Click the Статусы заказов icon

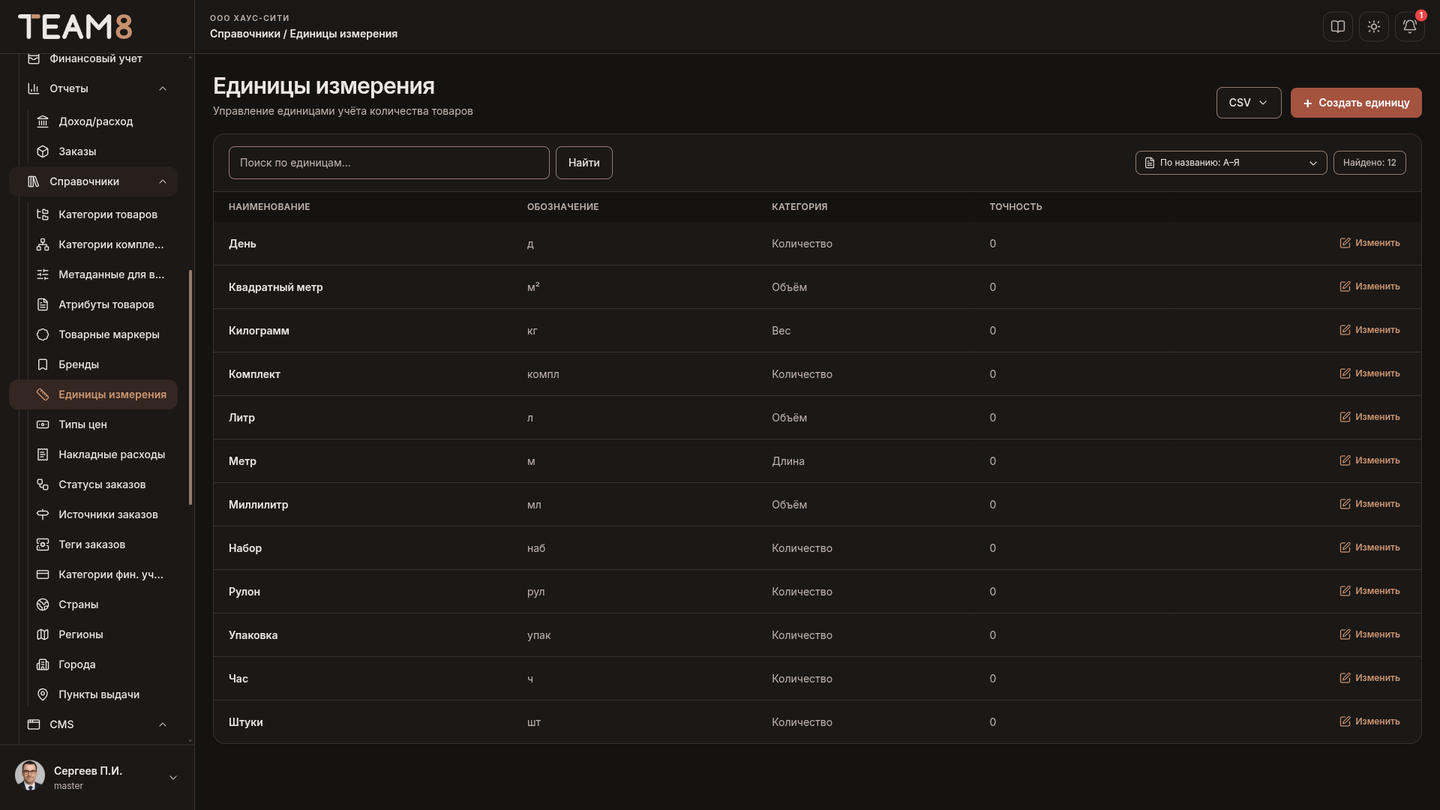click(43, 484)
